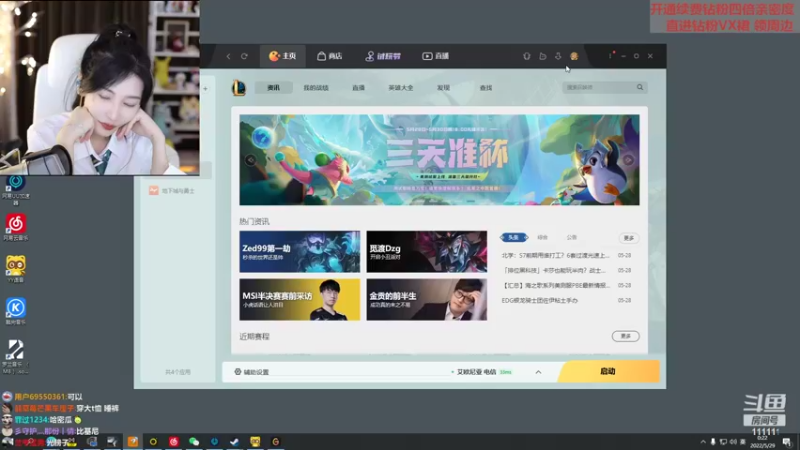The width and height of the screenshot is (800, 450).
Task: Show the next banner slide
Action: click(628, 160)
